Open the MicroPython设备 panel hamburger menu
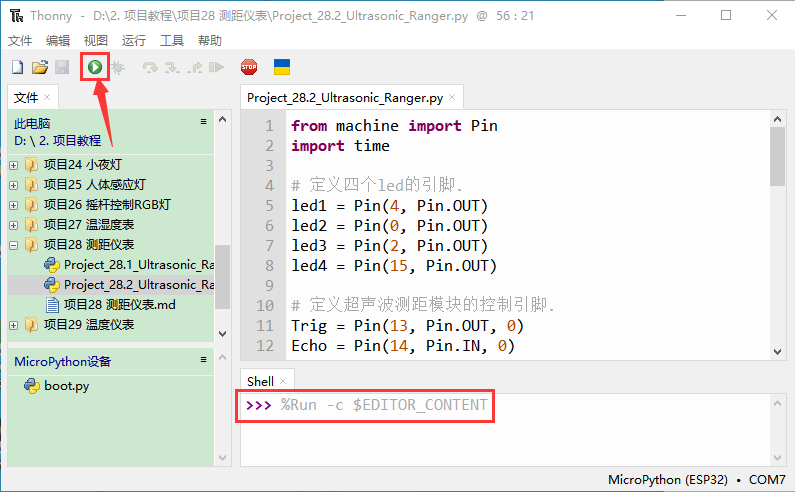Viewport: 795px width, 492px height. click(x=204, y=360)
